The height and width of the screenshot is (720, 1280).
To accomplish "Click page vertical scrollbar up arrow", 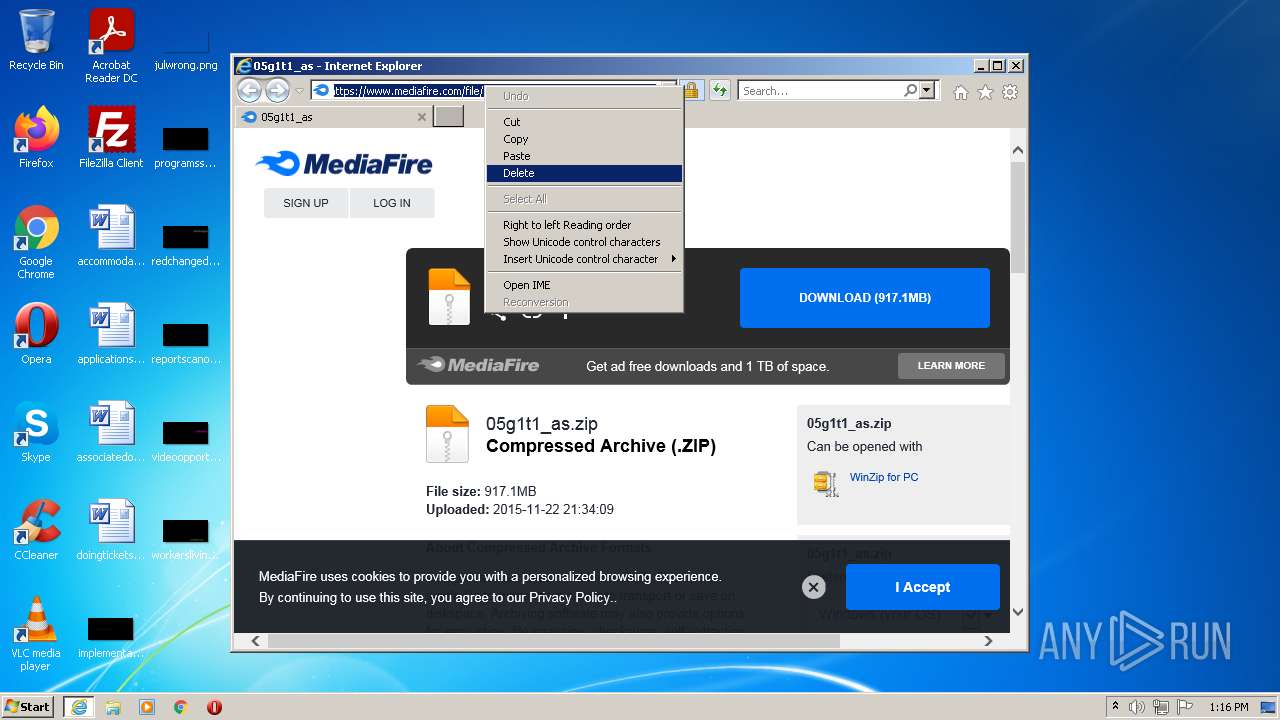I will (1018, 151).
